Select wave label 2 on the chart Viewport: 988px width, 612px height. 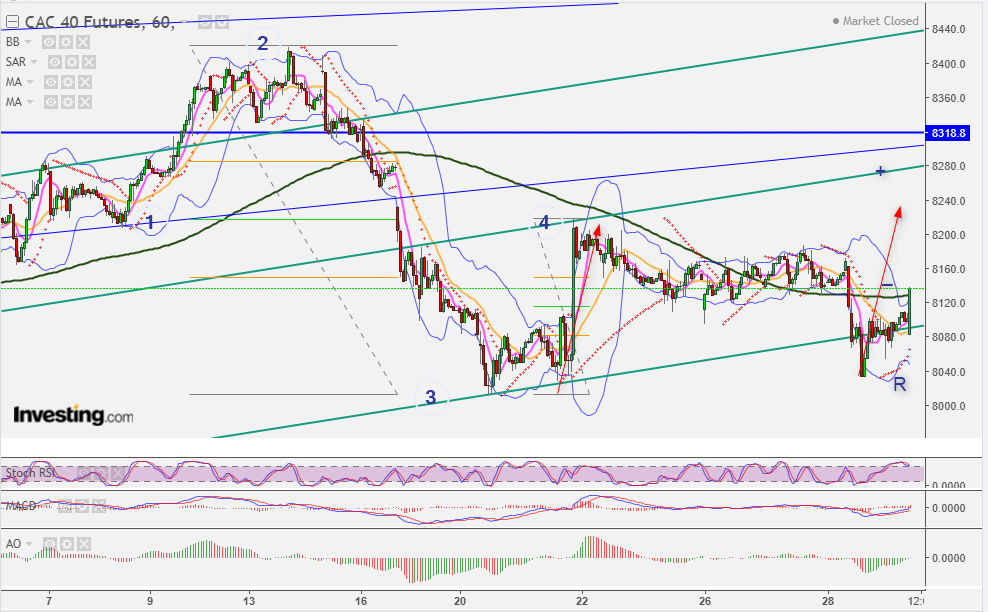click(262, 43)
